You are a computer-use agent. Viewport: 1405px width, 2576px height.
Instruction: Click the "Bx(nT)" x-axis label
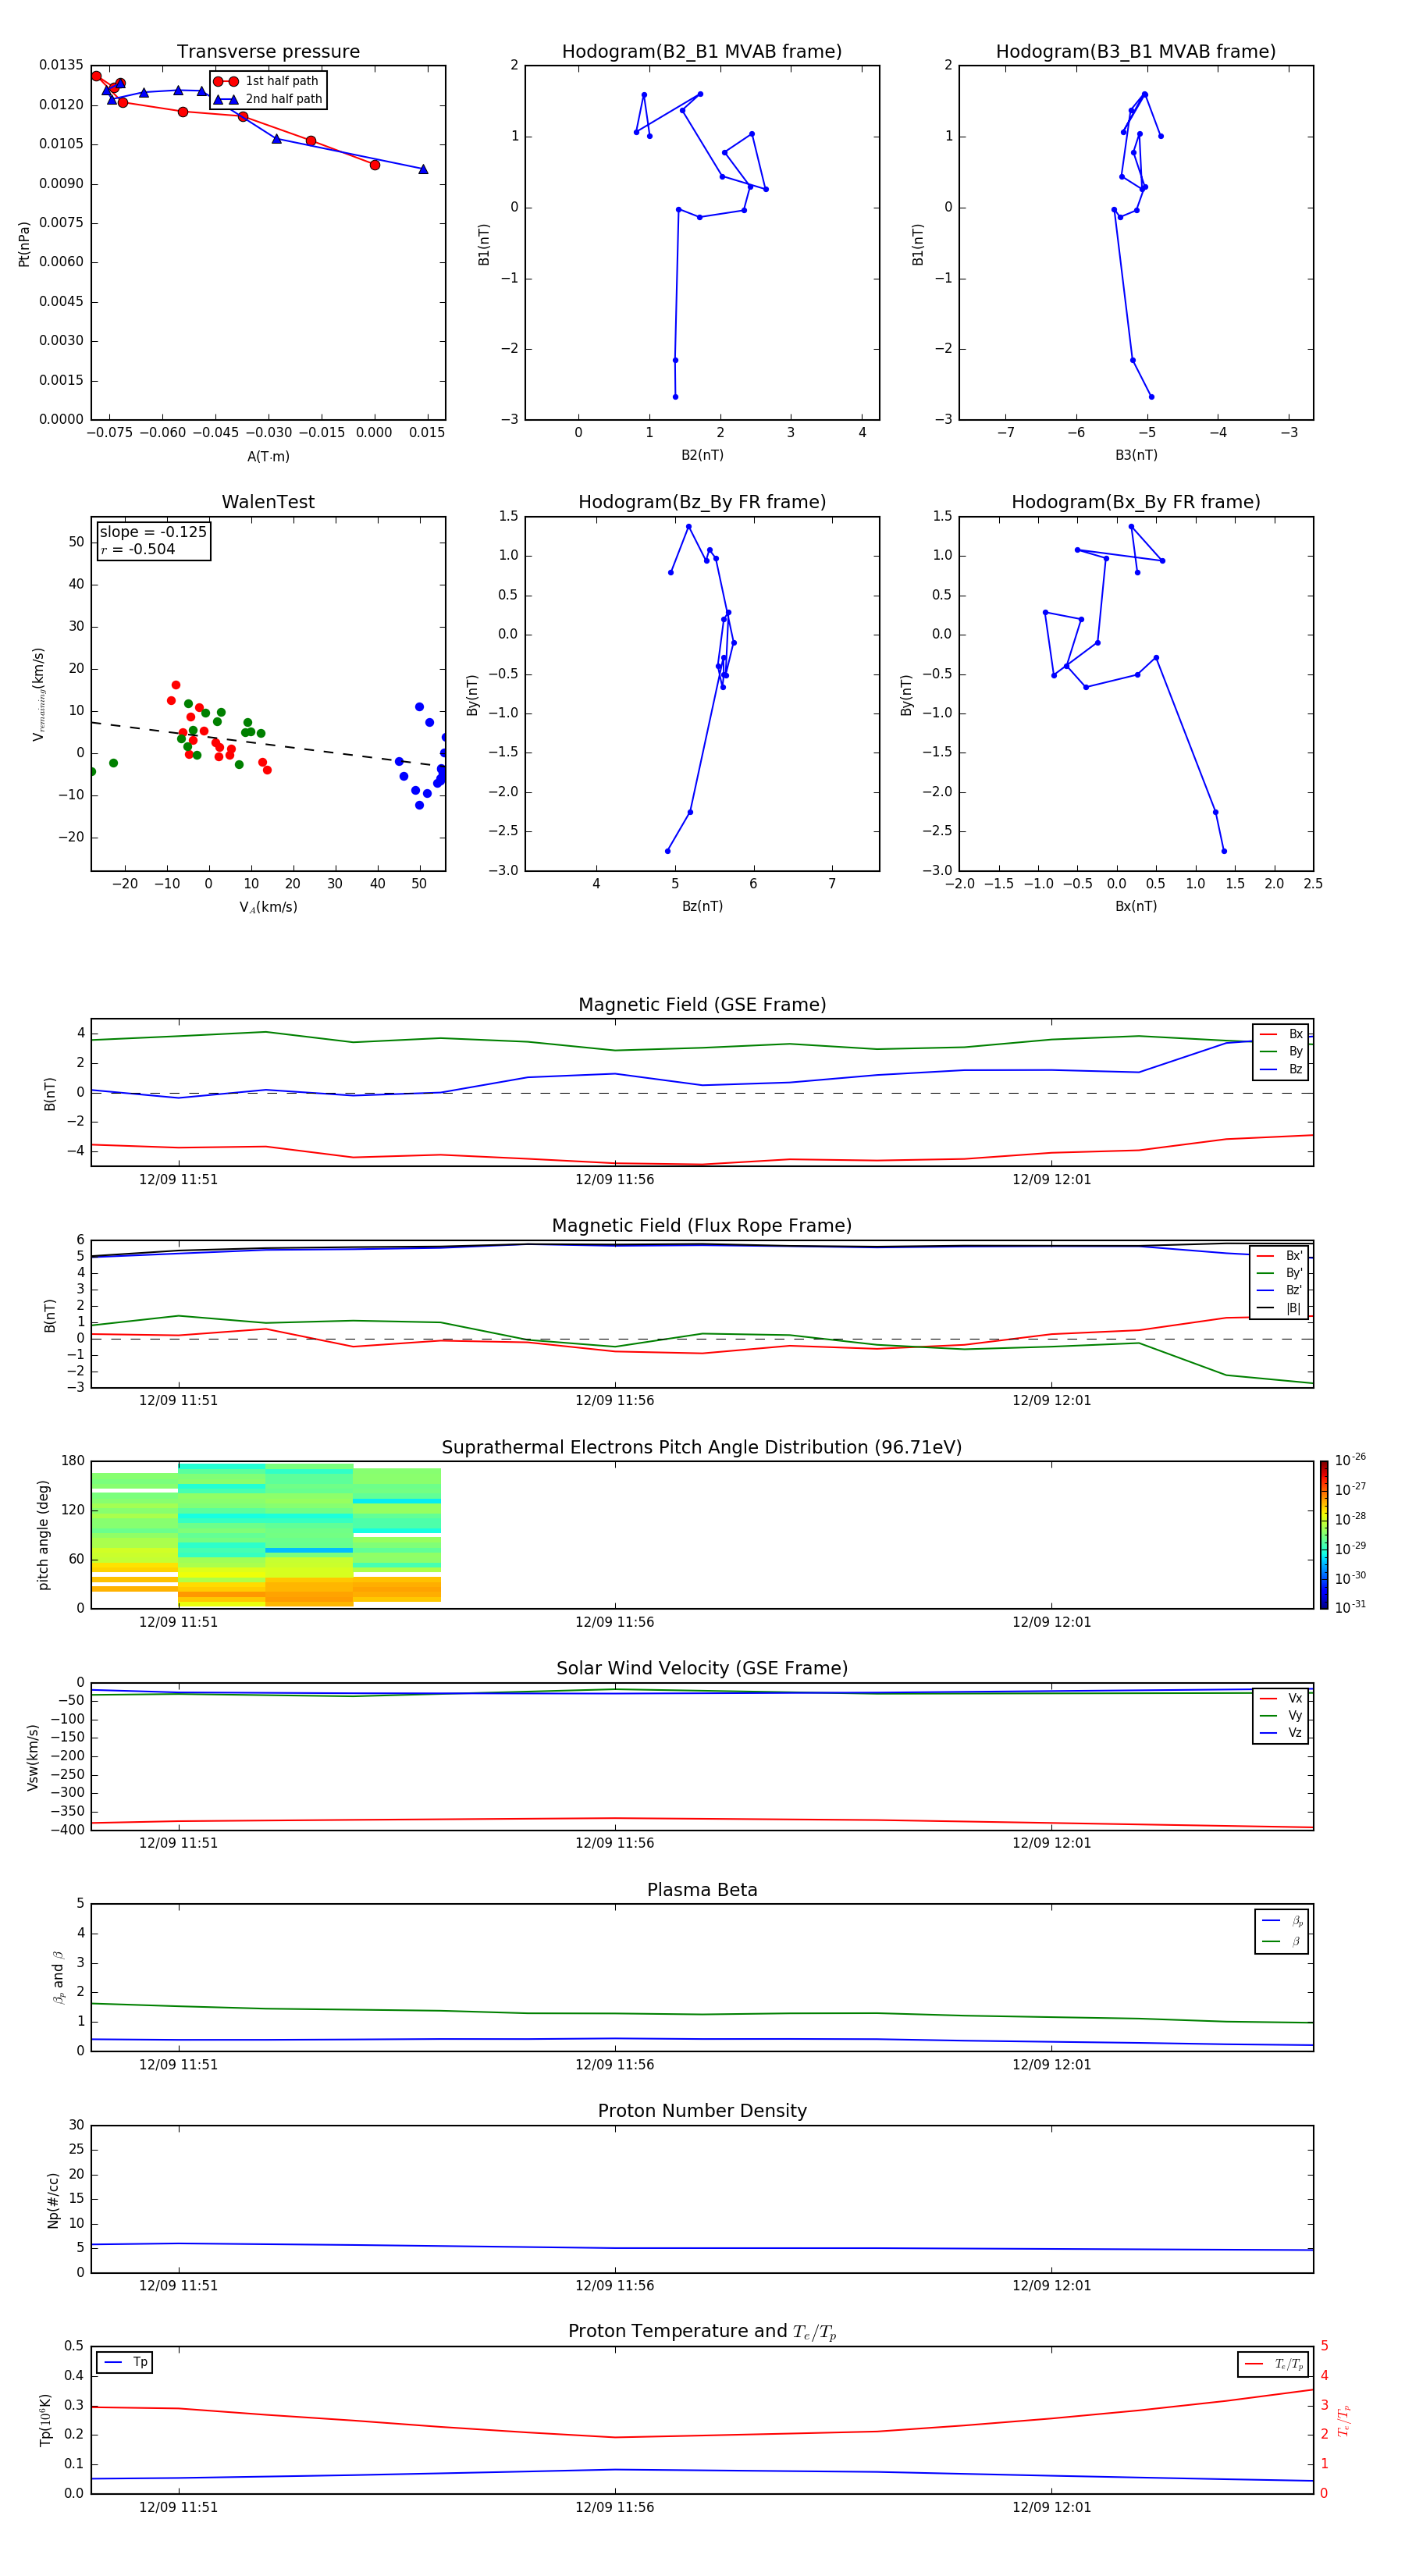point(1136,906)
